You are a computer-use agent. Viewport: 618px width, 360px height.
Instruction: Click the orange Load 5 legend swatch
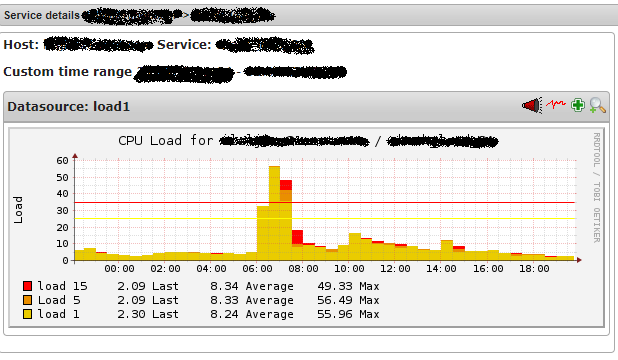[x=27, y=300]
